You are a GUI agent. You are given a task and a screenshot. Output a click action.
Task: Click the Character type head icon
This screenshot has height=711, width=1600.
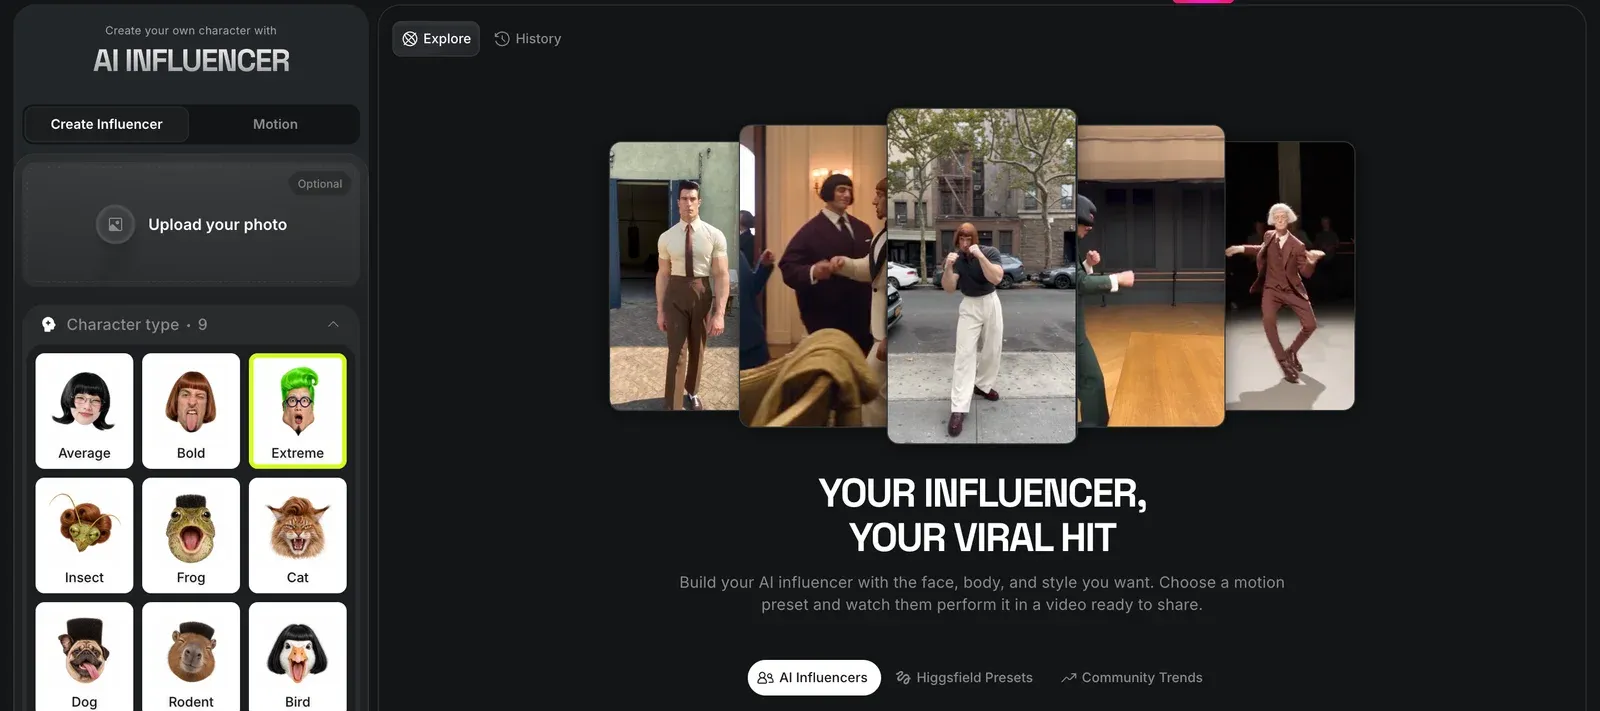pyautogui.click(x=48, y=324)
